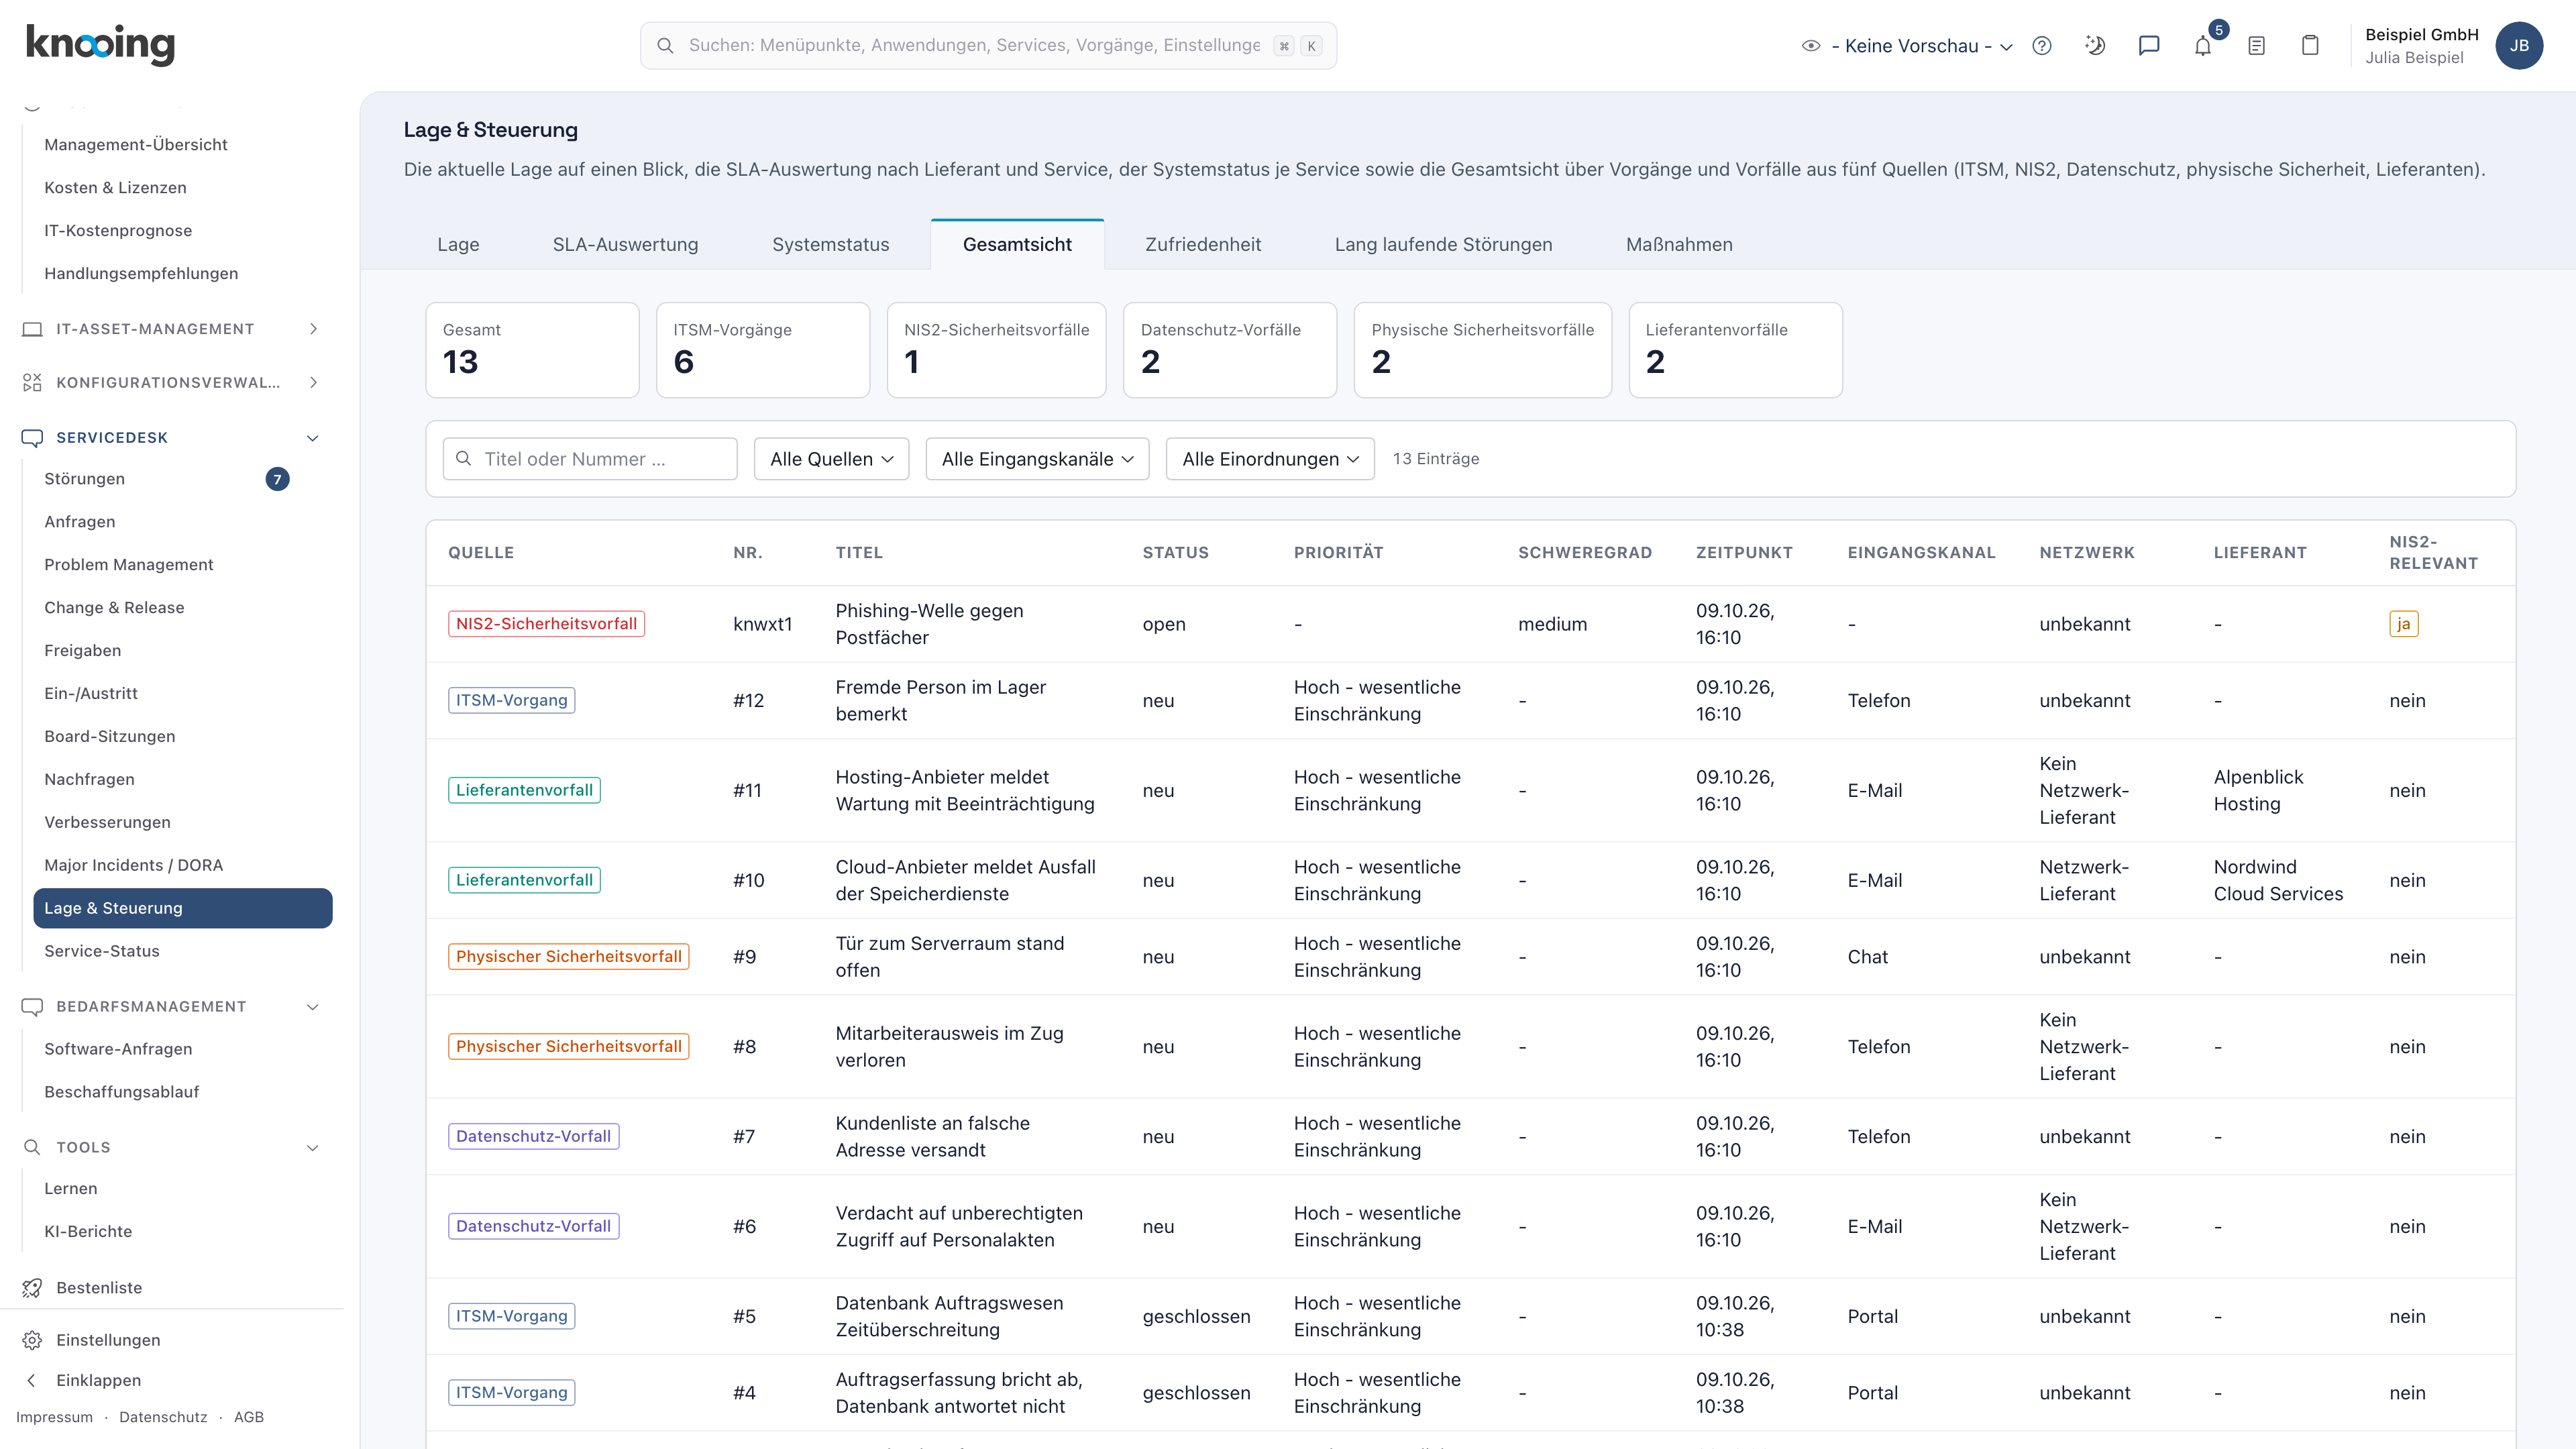Viewport: 2576px width, 1449px height.
Task: Click the Einstellungen gear icon
Action: point(32,1340)
